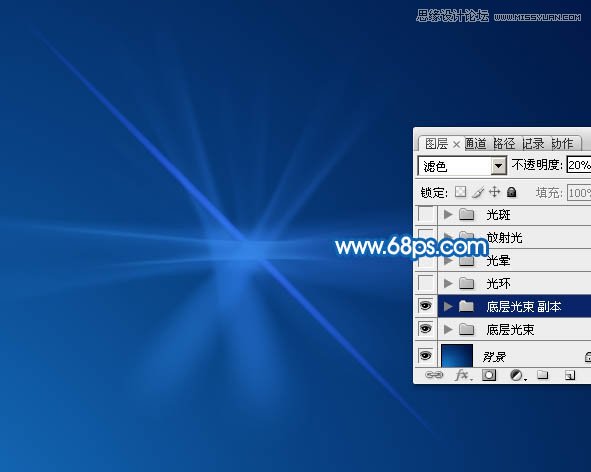Hide the 底层光束 副本 group

[426, 306]
